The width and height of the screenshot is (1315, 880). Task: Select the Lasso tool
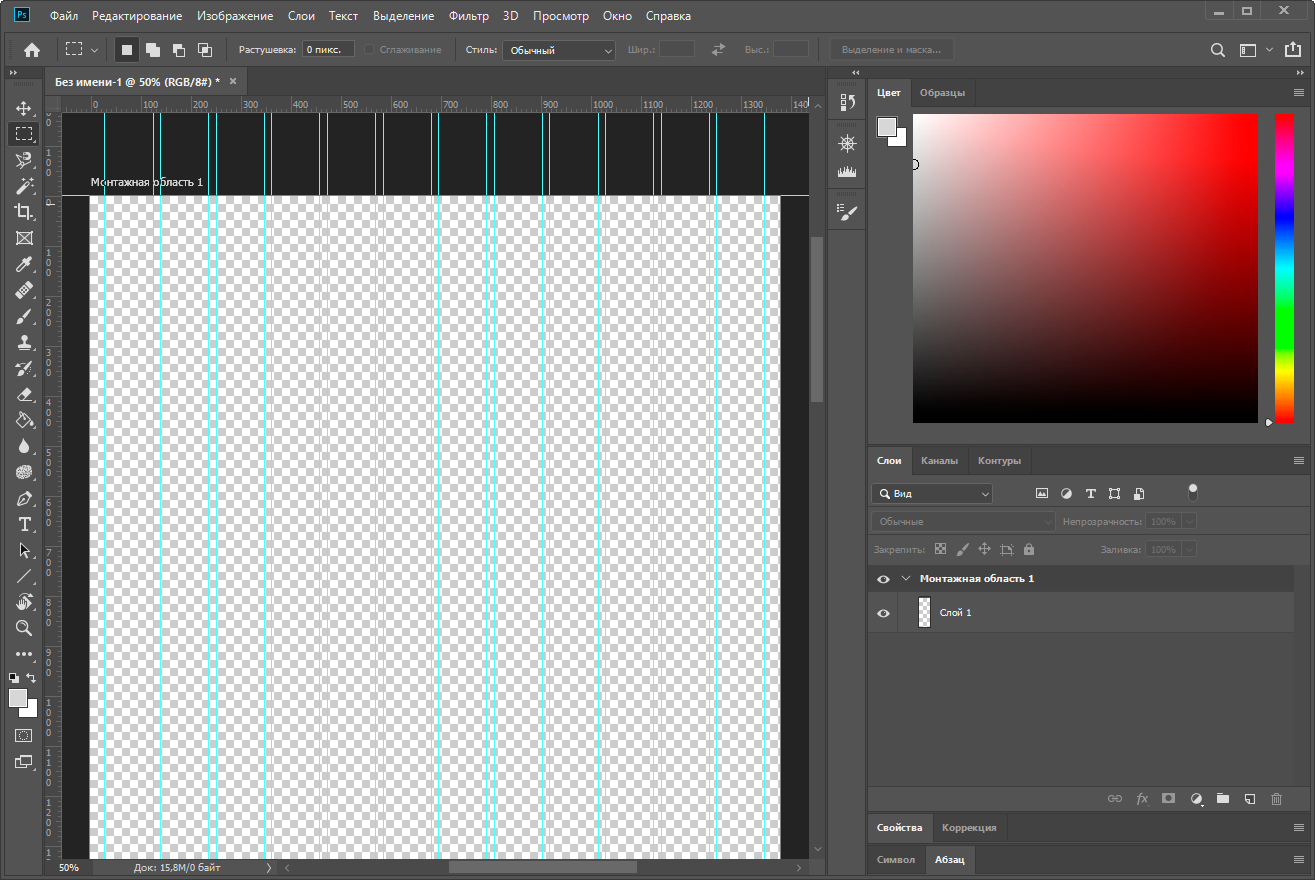point(24,160)
